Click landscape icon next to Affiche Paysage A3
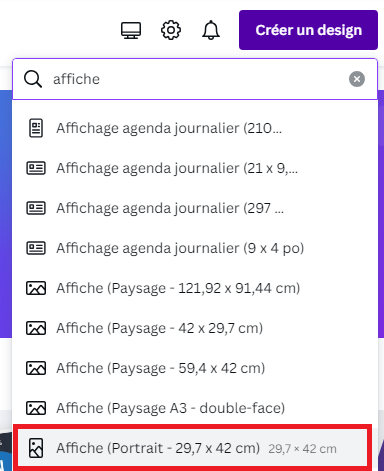Image resolution: width=384 pixels, height=471 pixels. coord(36,408)
